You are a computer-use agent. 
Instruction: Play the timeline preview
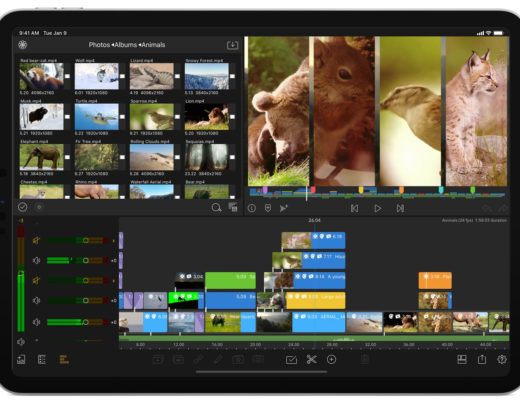tap(377, 208)
